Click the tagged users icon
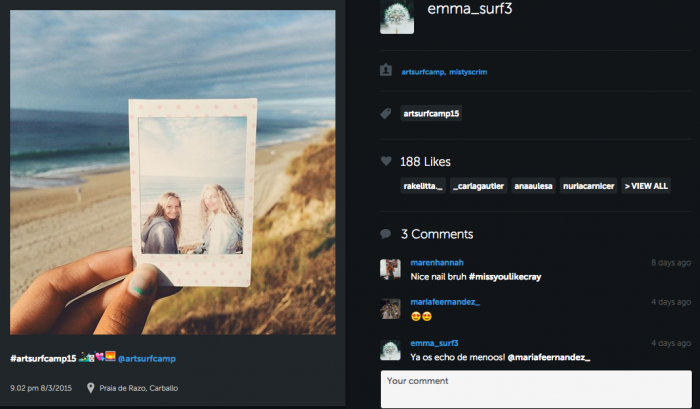 (x=386, y=71)
